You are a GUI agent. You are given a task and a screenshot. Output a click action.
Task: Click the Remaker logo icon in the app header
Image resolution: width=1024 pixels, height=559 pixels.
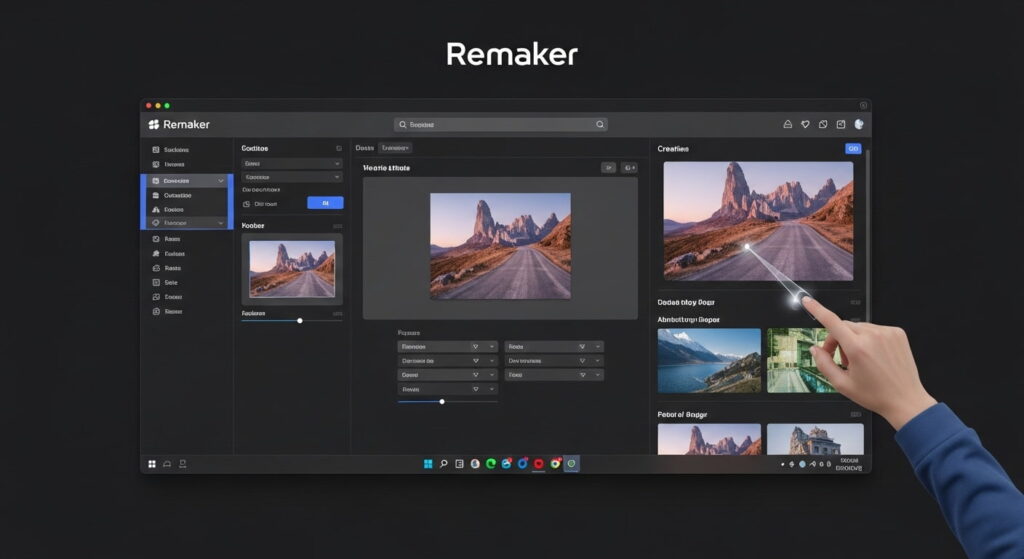(153, 125)
